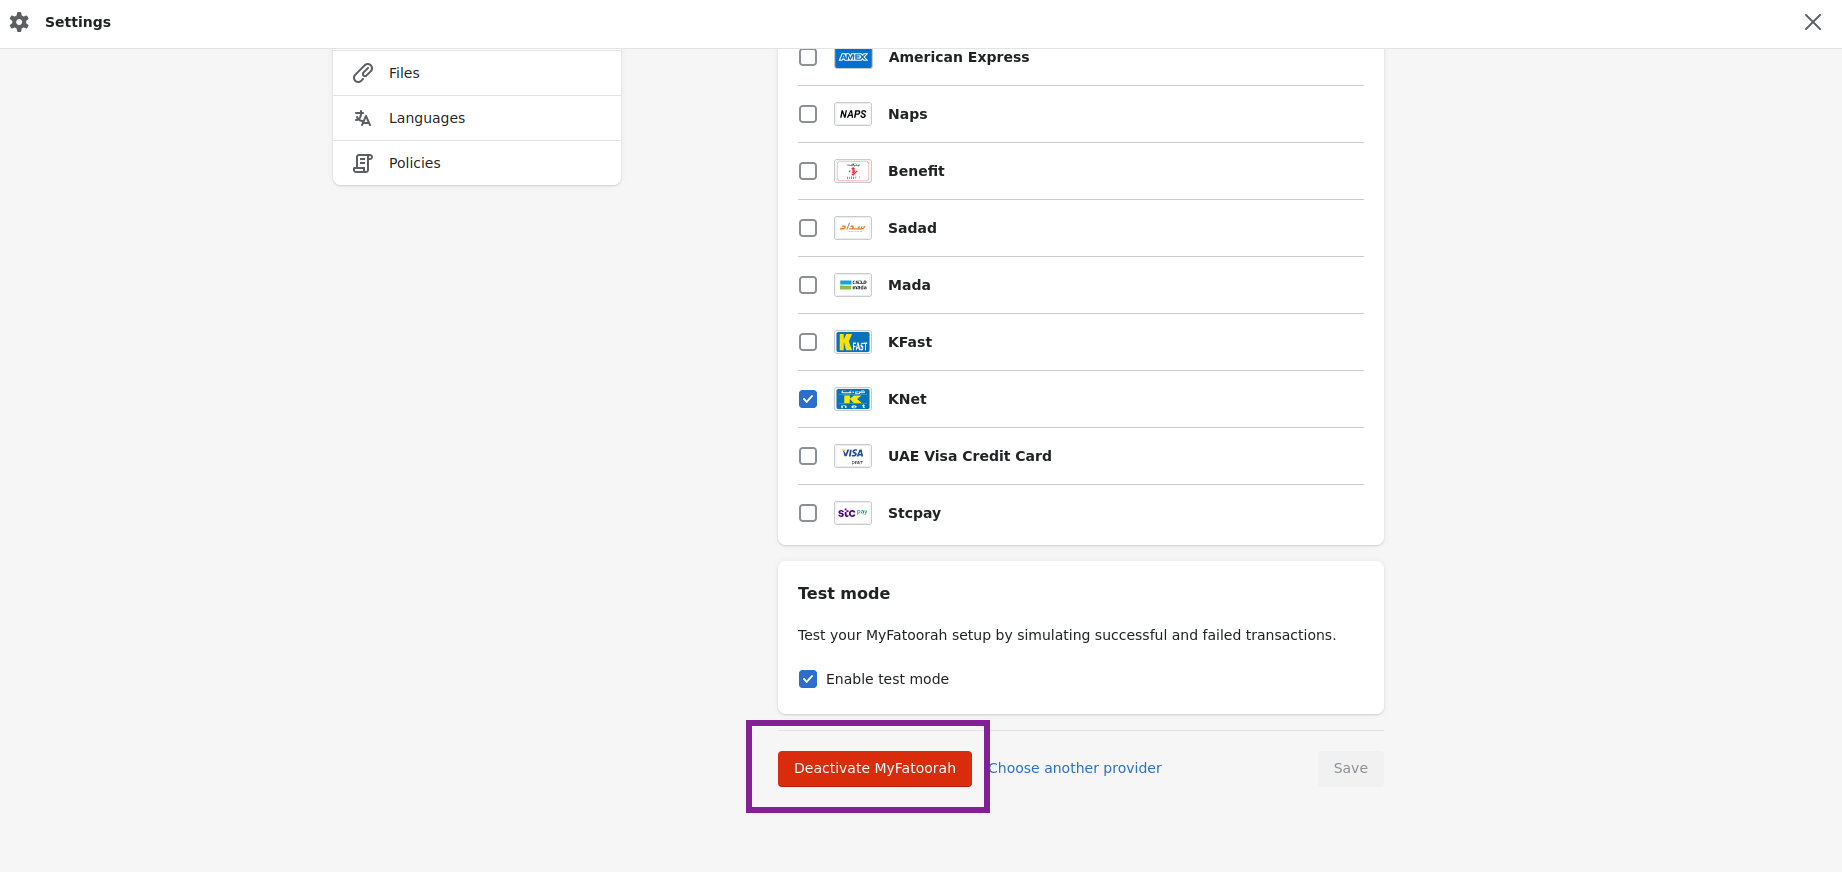Click the Files paperclip icon
Image resolution: width=1842 pixels, height=872 pixels.
[363, 73]
